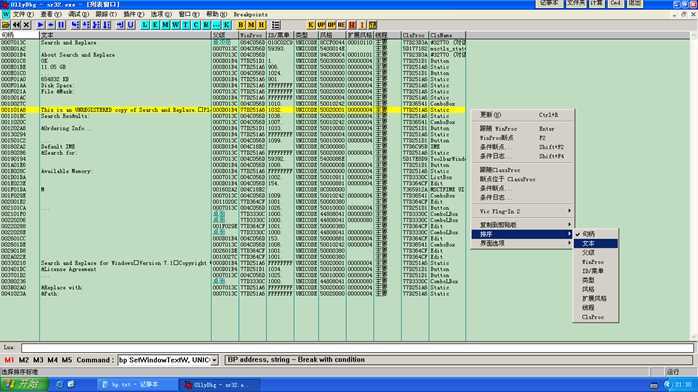The width and height of the screenshot is (698, 392).
Task: Open Windows list with W button
Action: [176, 25]
